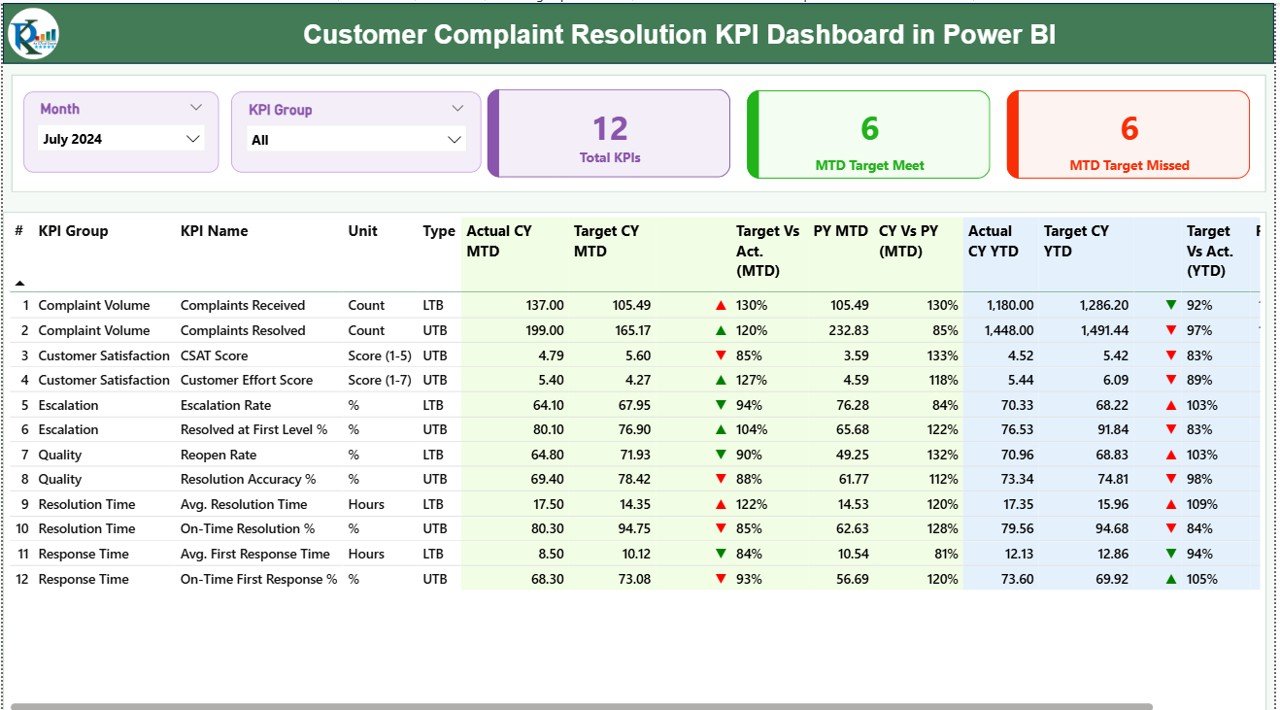Sort by KPI Name column header
Screen dimensions: 1280x710
(214, 231)
